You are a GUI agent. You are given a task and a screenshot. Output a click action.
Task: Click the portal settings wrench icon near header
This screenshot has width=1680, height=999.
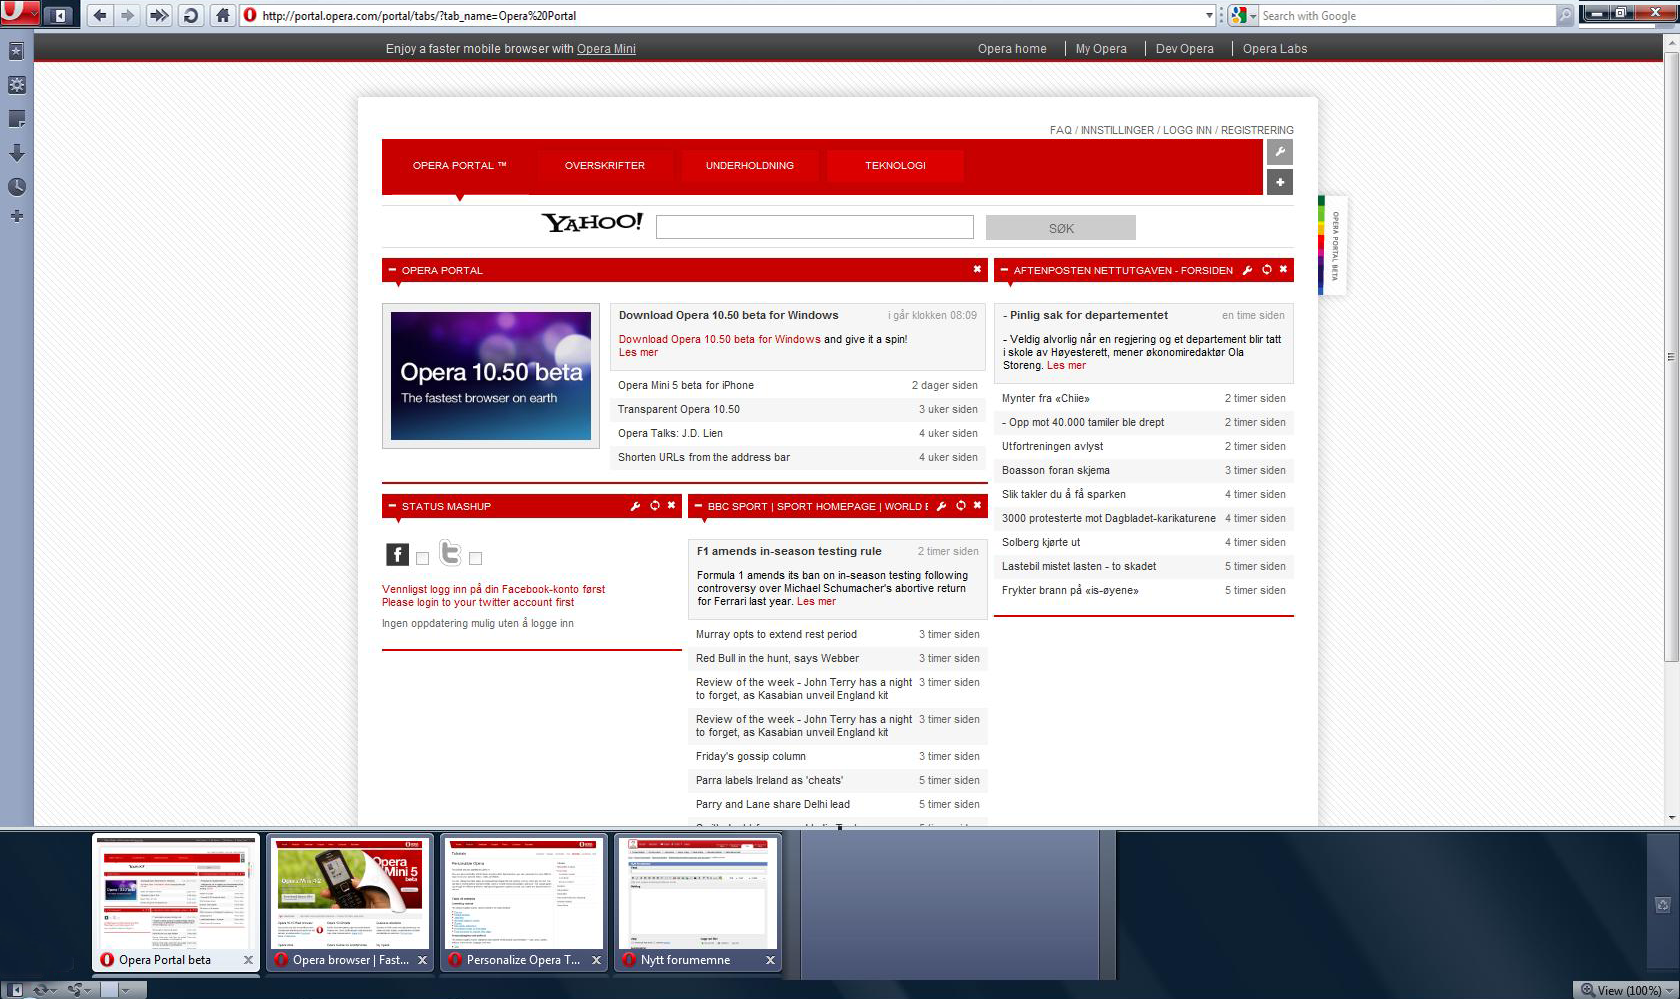(x=1280, y=152)
